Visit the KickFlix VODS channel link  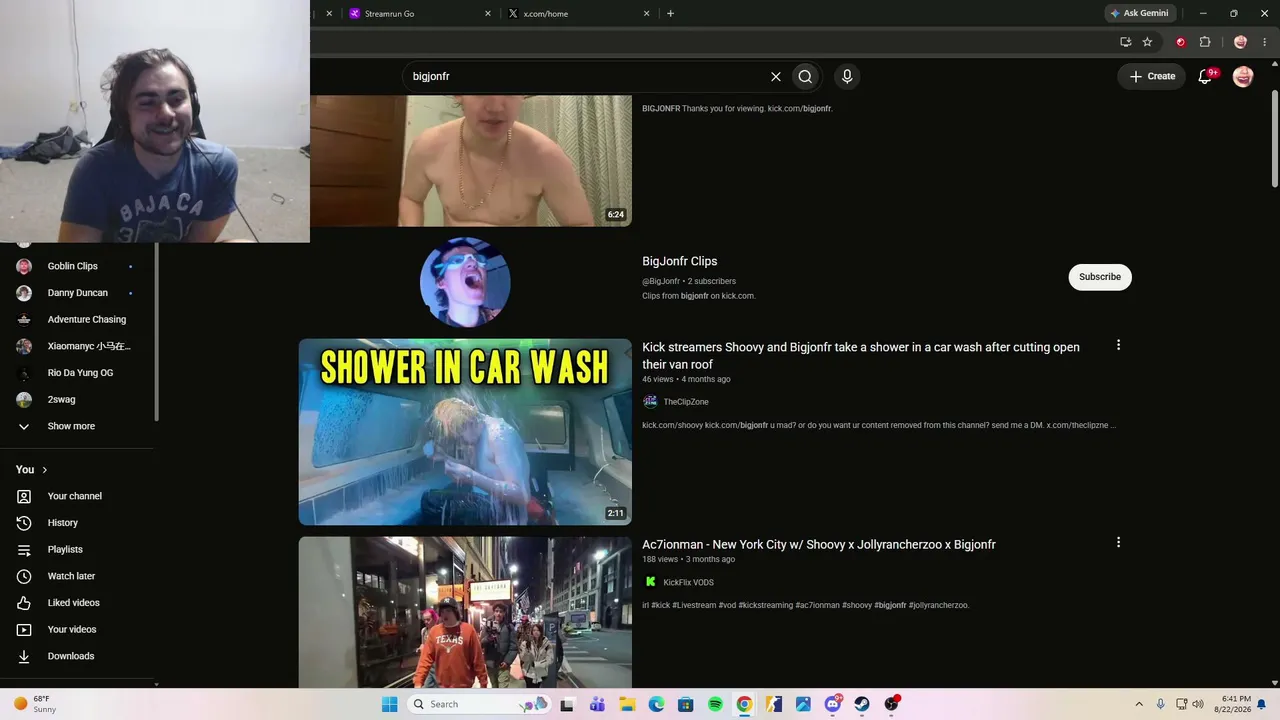click(688, 582)
